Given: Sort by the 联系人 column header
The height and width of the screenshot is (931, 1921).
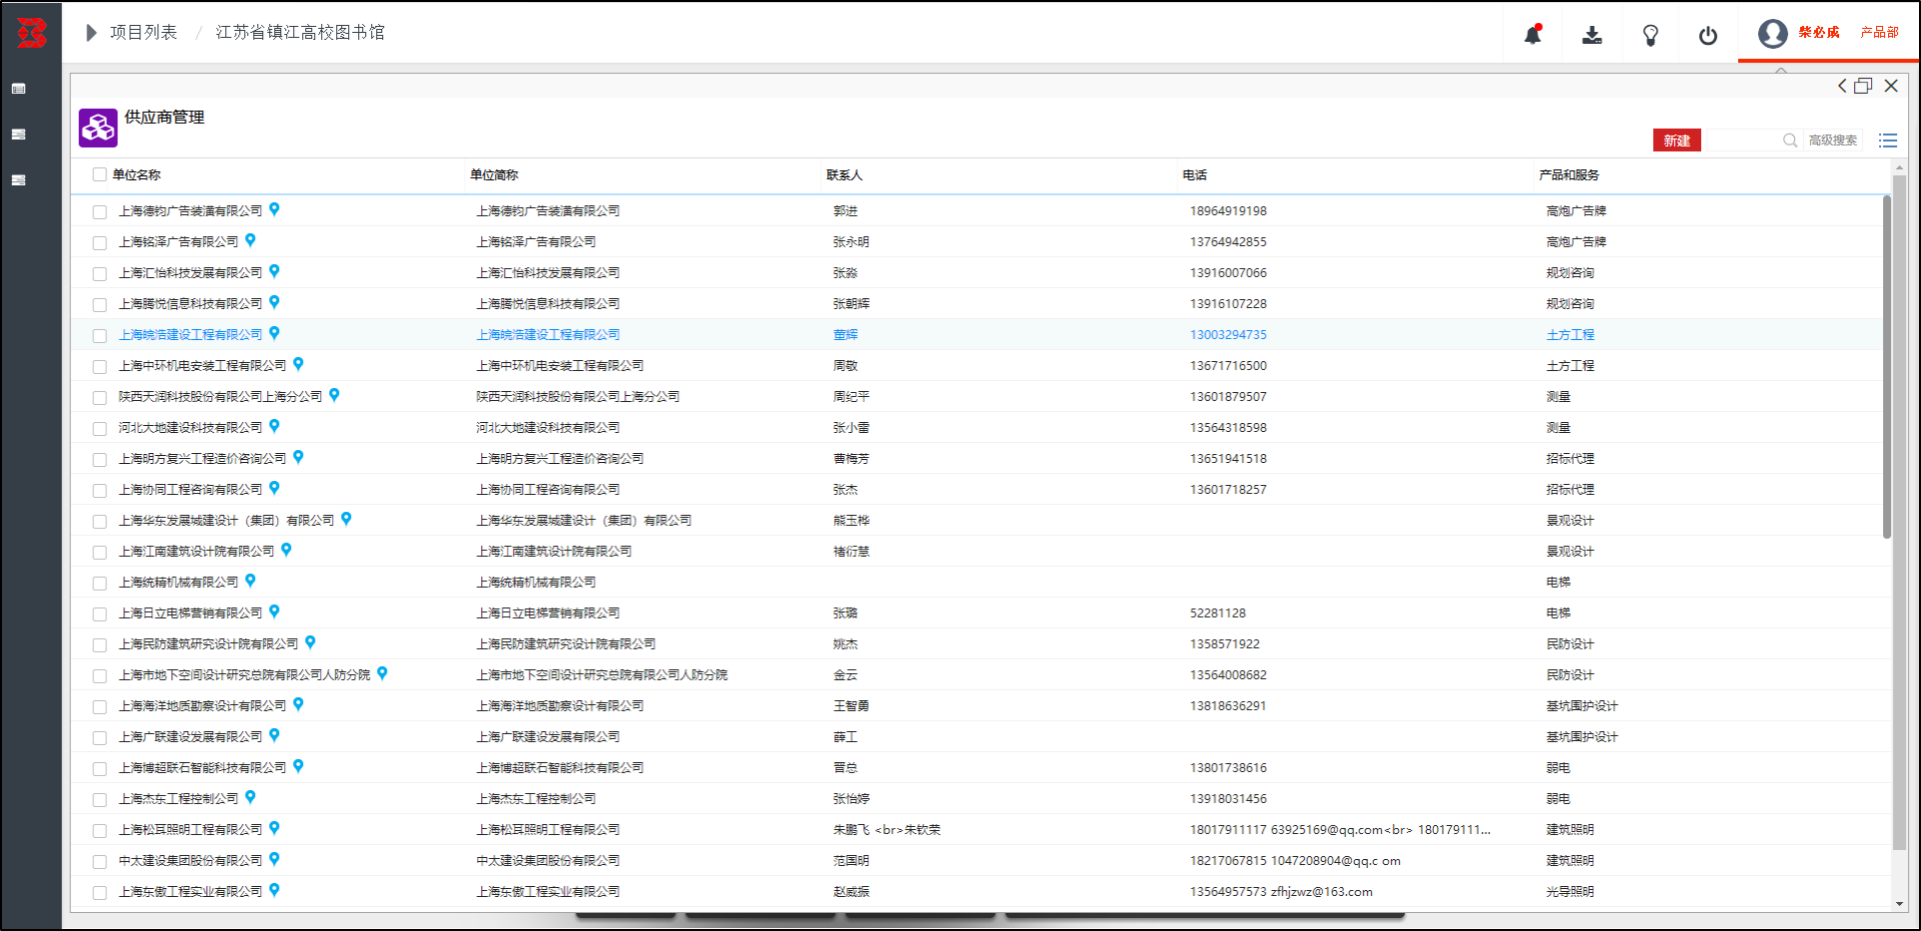Looking at the screenshot, I should click(x=844, y=175).
